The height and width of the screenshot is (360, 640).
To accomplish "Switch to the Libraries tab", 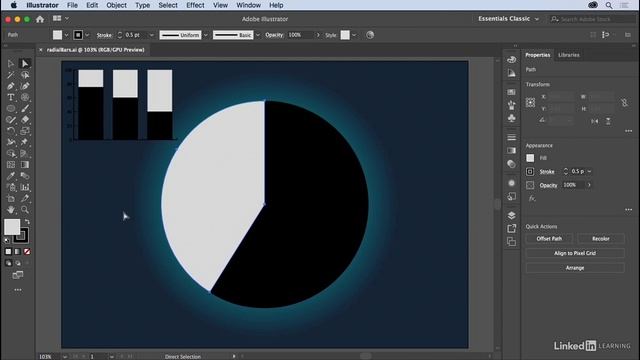I will coord(569,55).
